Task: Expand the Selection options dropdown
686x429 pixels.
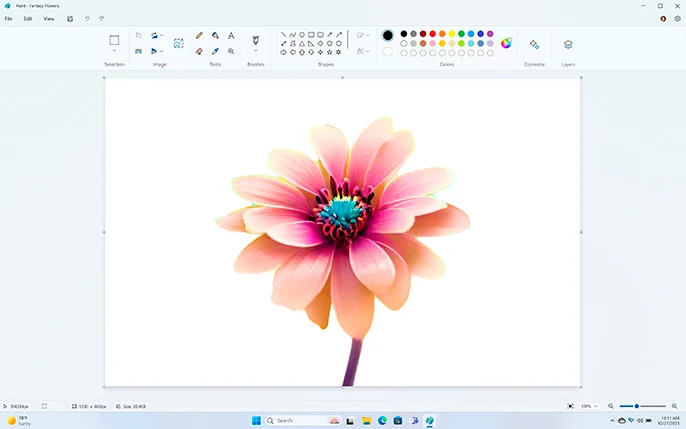Action: pyautogui.click(x=114, y=51)
